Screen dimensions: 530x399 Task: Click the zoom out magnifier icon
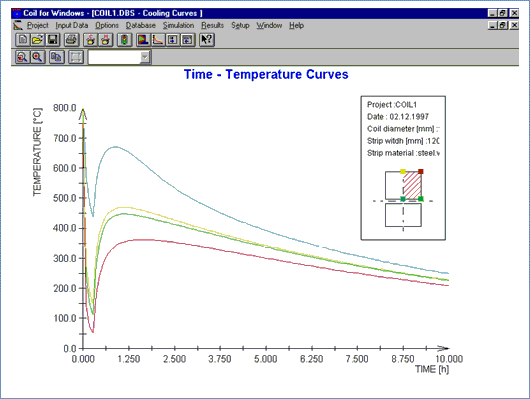click(x=23, y=57)
